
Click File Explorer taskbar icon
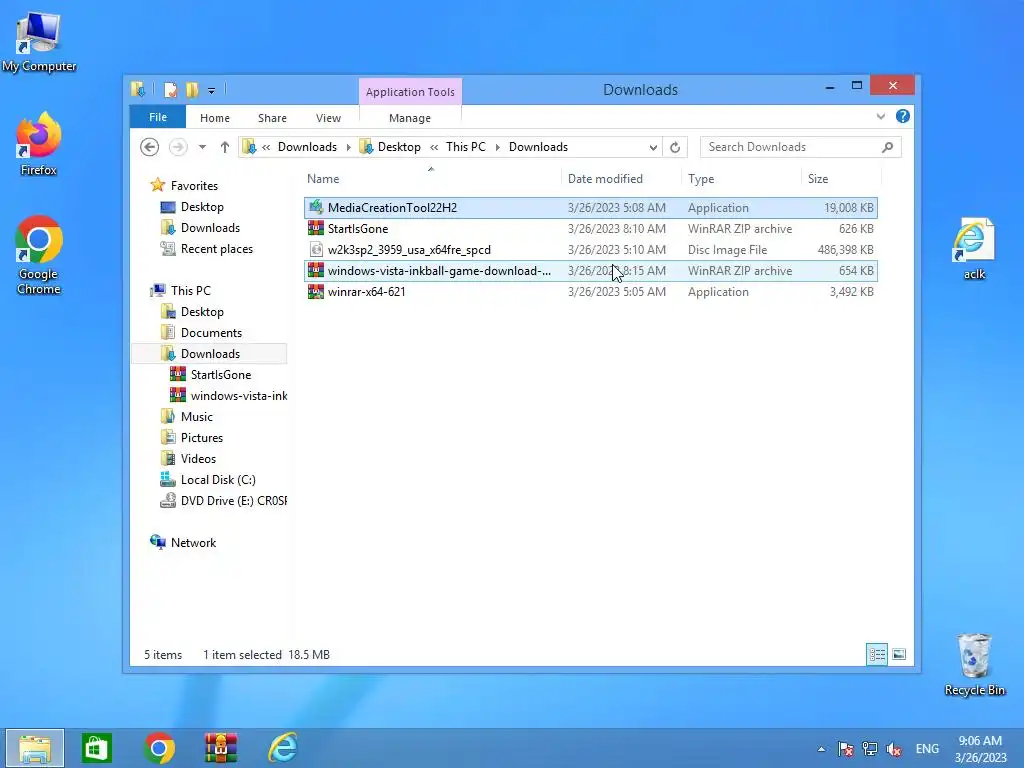click(35, 748)
